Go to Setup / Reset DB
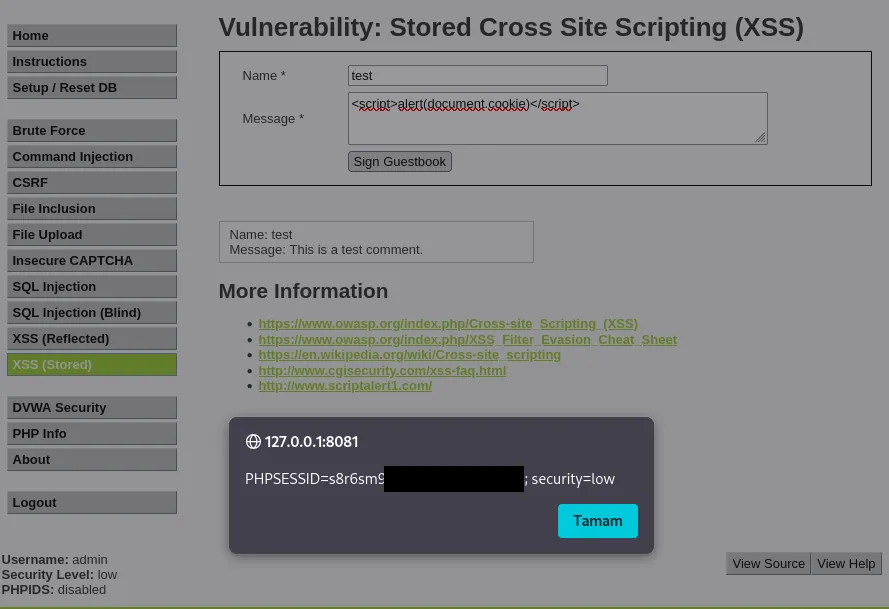 tap(92, 87)
